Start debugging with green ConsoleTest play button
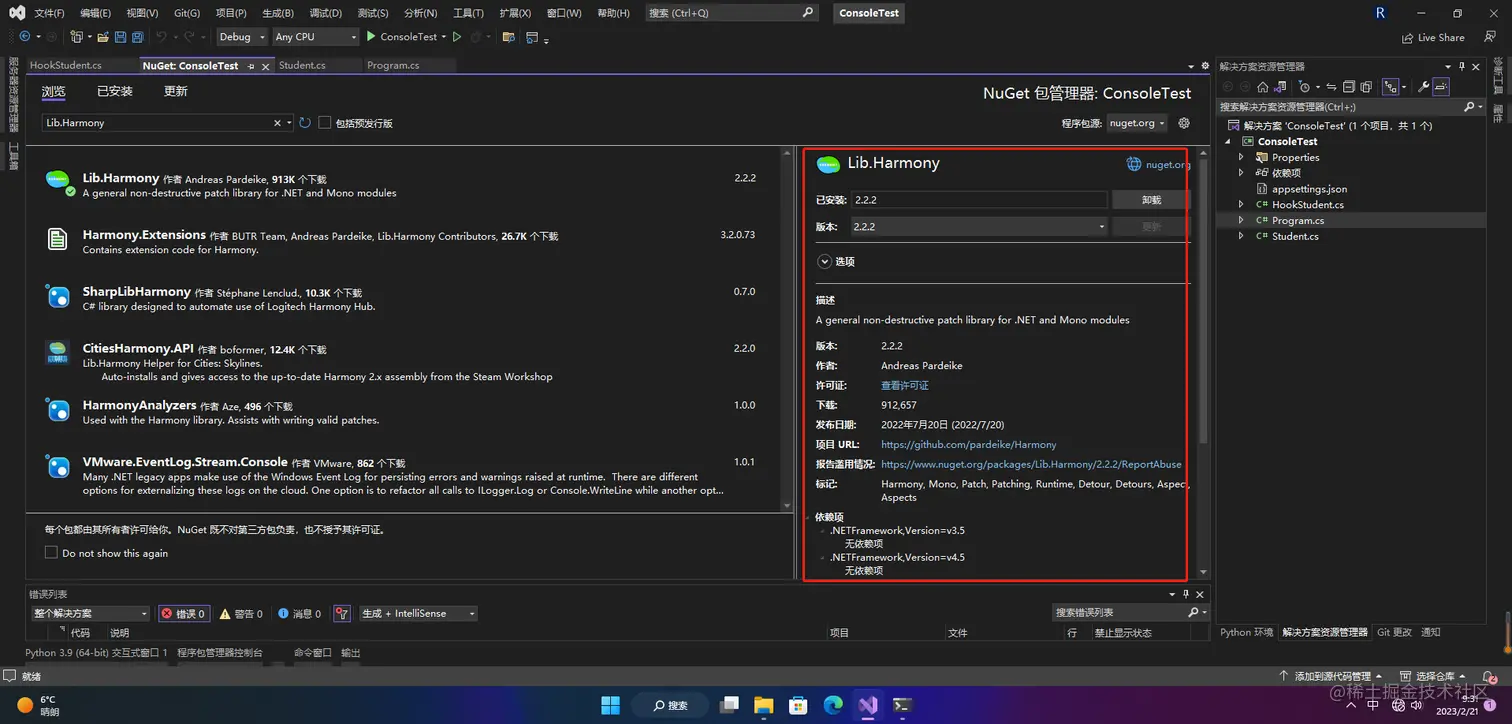Image resolution: width=1512 pixels, height=724 pixels. pos(402,37)
